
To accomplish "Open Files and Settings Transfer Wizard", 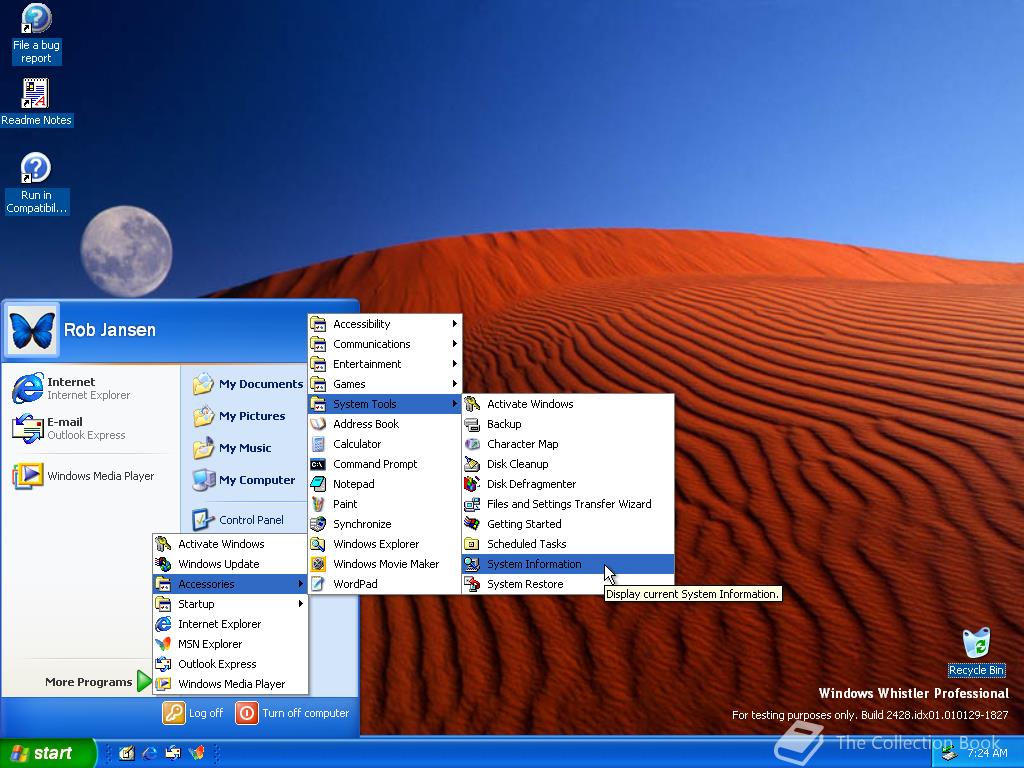I will pyautogui.click(x=568, y=504).
